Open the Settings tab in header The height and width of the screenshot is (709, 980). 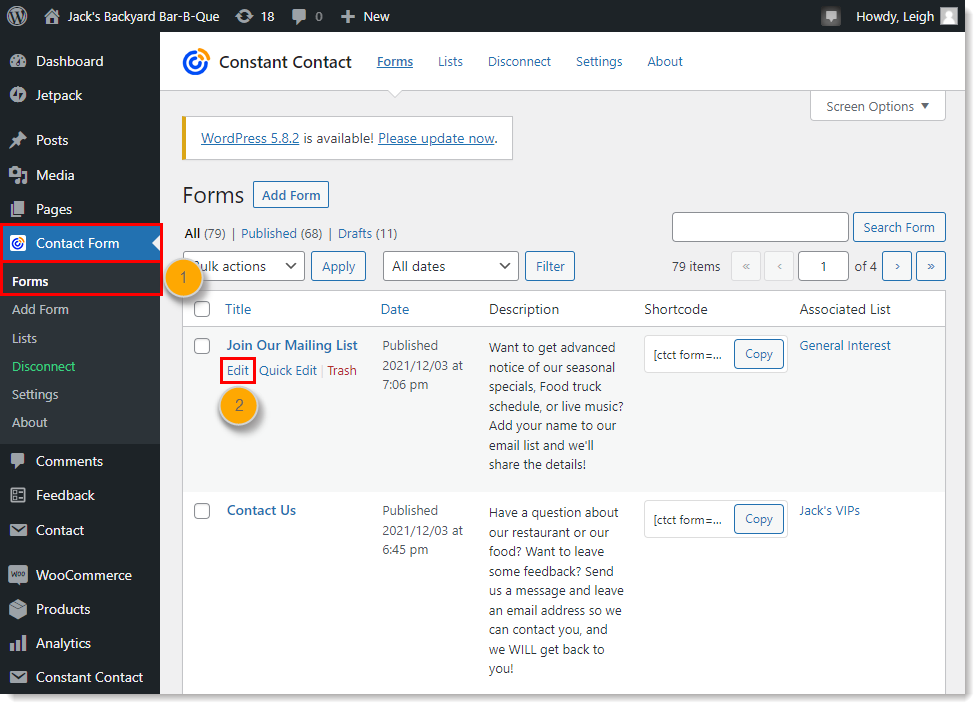tap(599, 61)
